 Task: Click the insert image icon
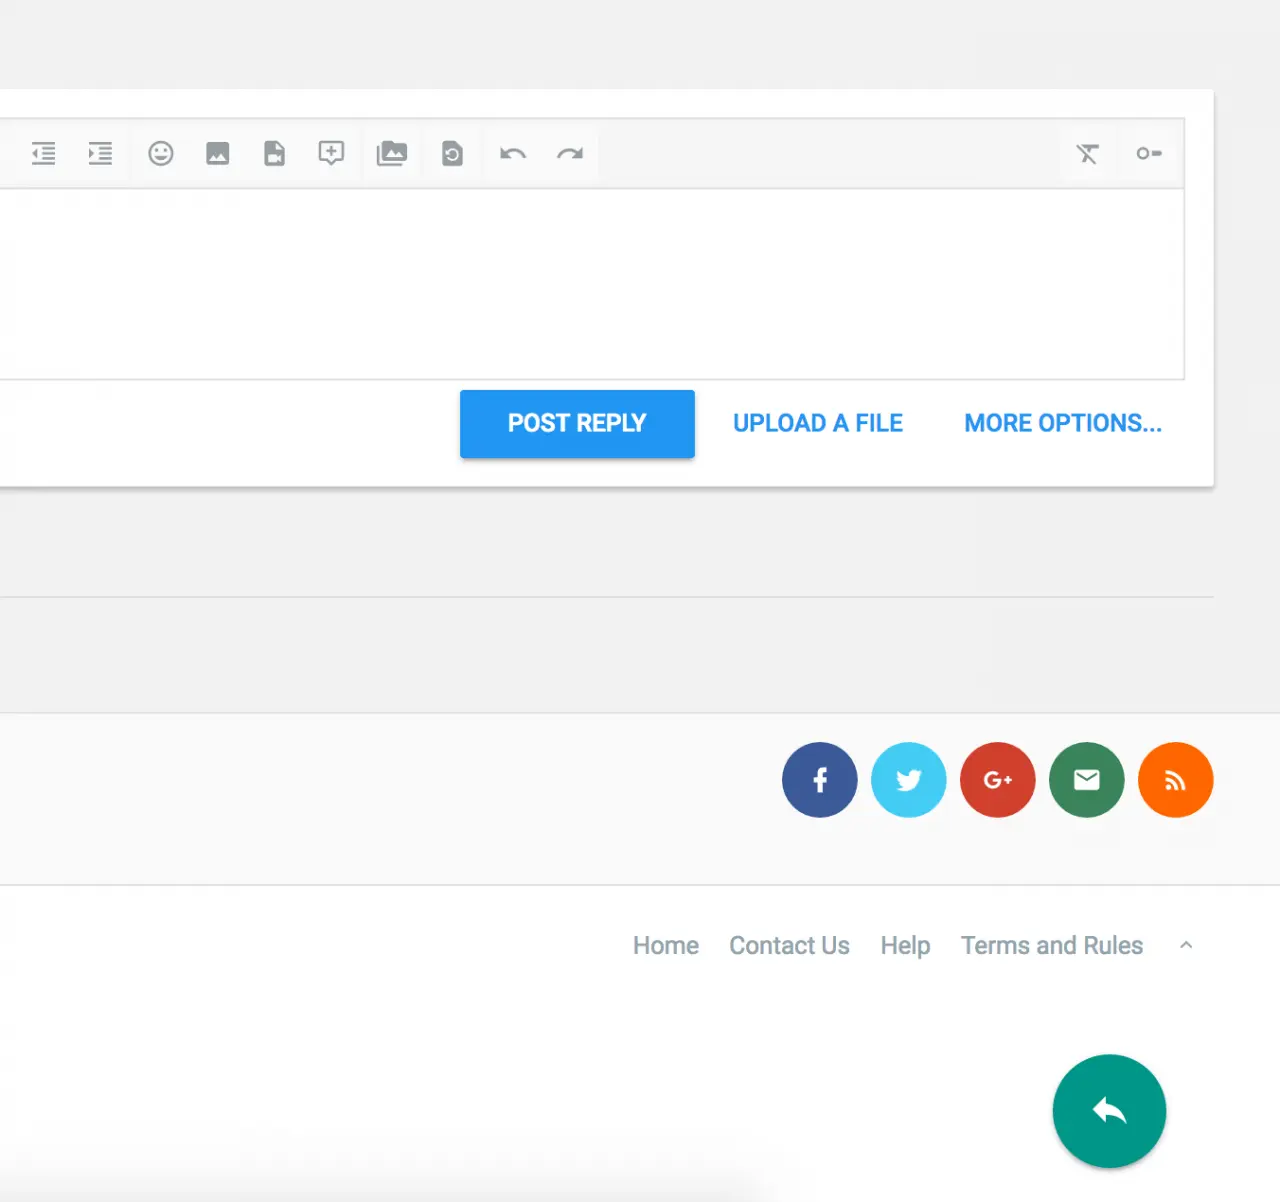coord(218,153)
